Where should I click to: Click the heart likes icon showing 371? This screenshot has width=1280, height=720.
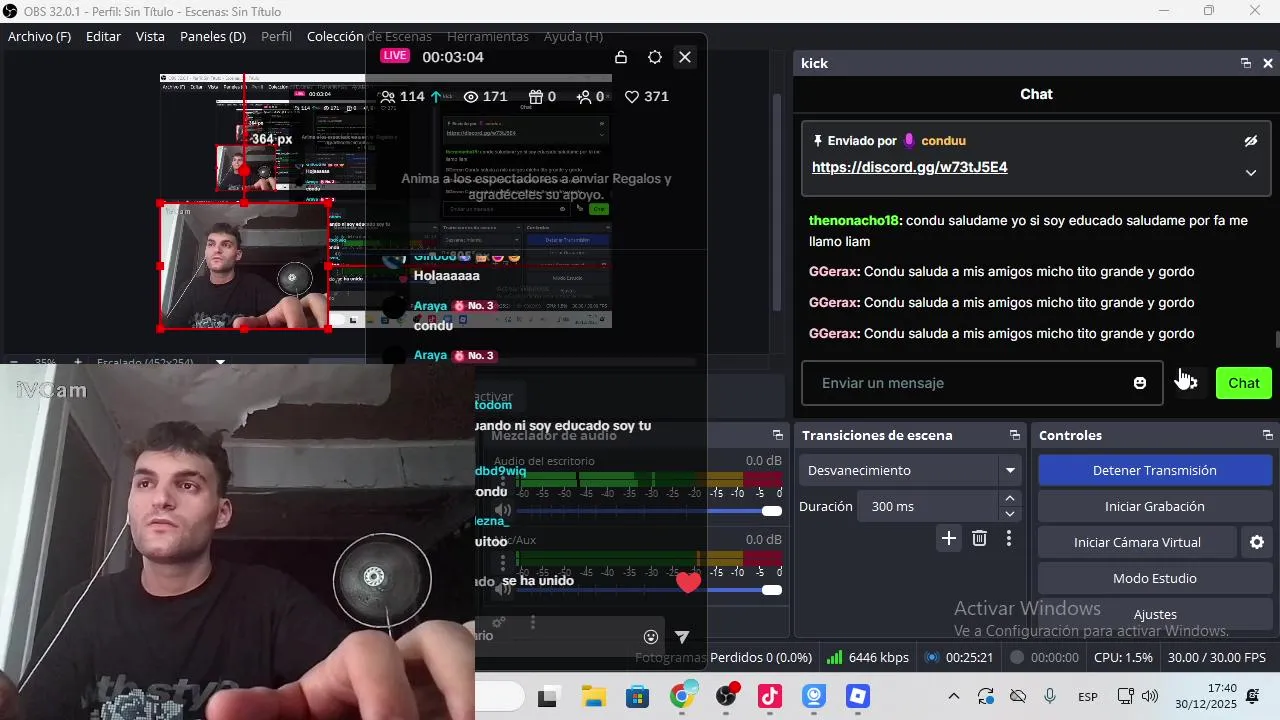pos(632,97)
